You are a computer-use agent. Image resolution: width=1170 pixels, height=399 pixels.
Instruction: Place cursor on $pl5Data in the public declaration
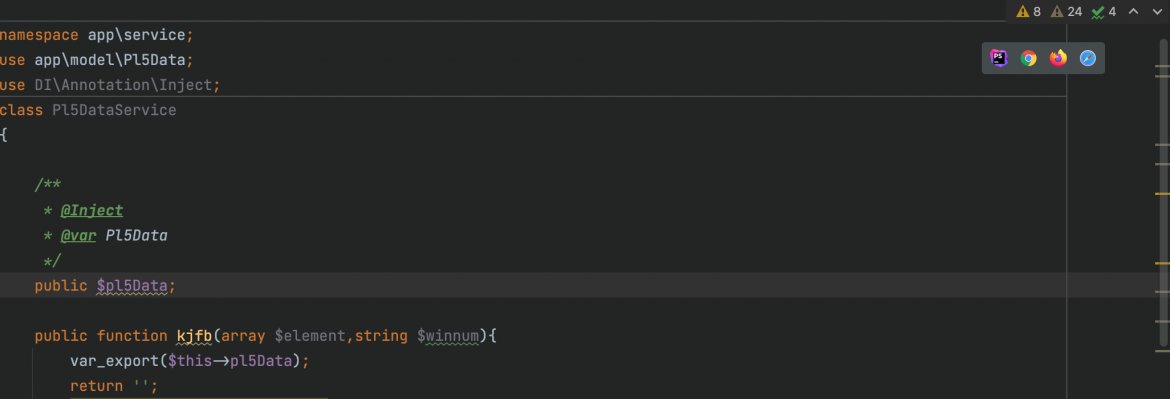(132, 286)
